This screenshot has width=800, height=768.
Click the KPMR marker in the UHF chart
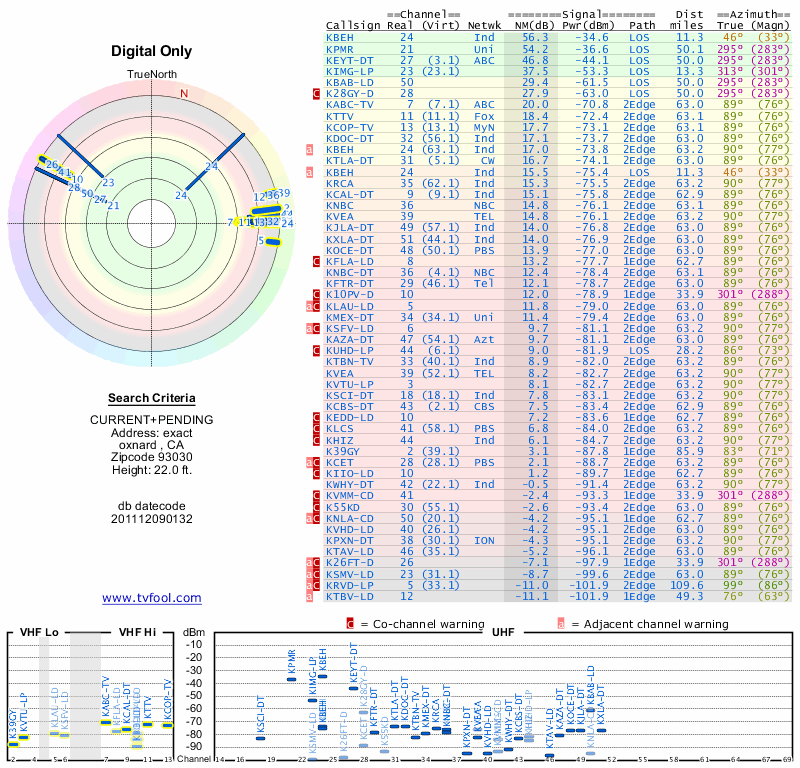(x=291, y=679)
